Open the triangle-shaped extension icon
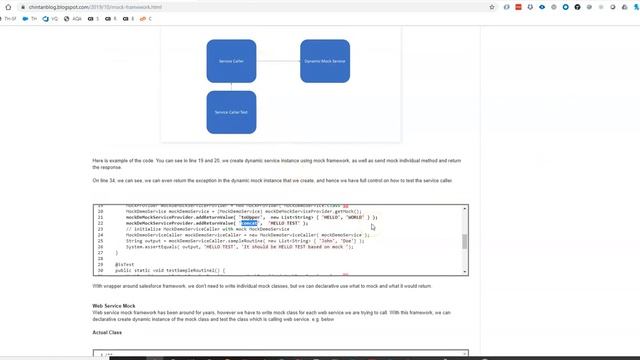Image resolution: width=640 pixels, height=360 pixels. [x=624, y=7]
